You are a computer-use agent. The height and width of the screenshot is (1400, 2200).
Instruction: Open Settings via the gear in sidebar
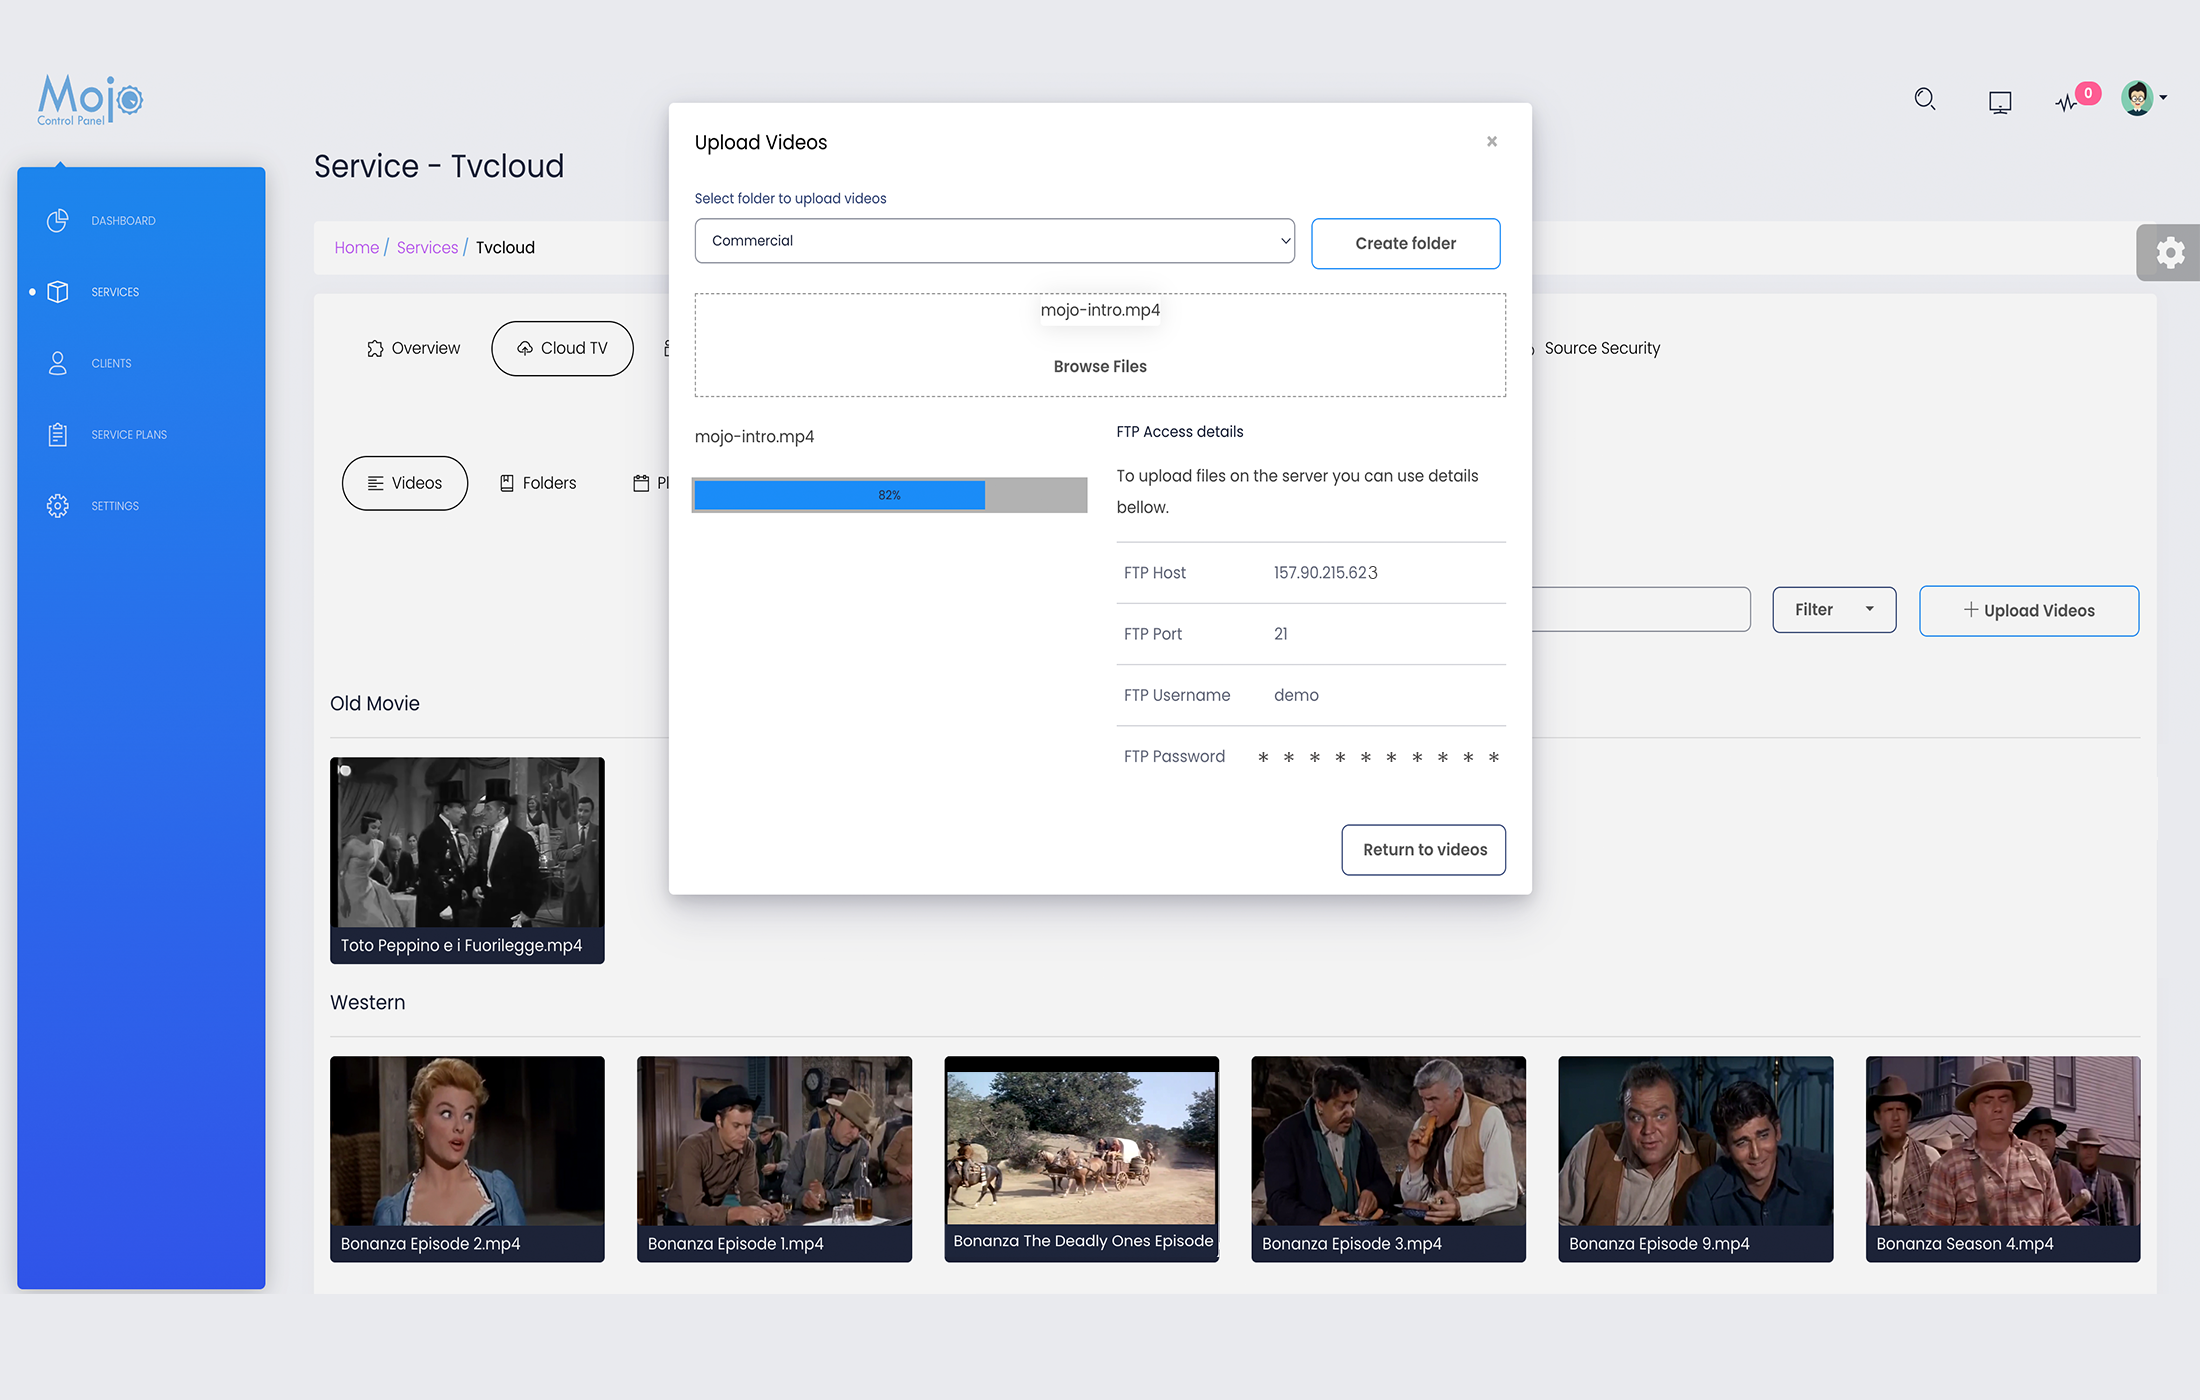pyautogui.click(x=57, y=505)
